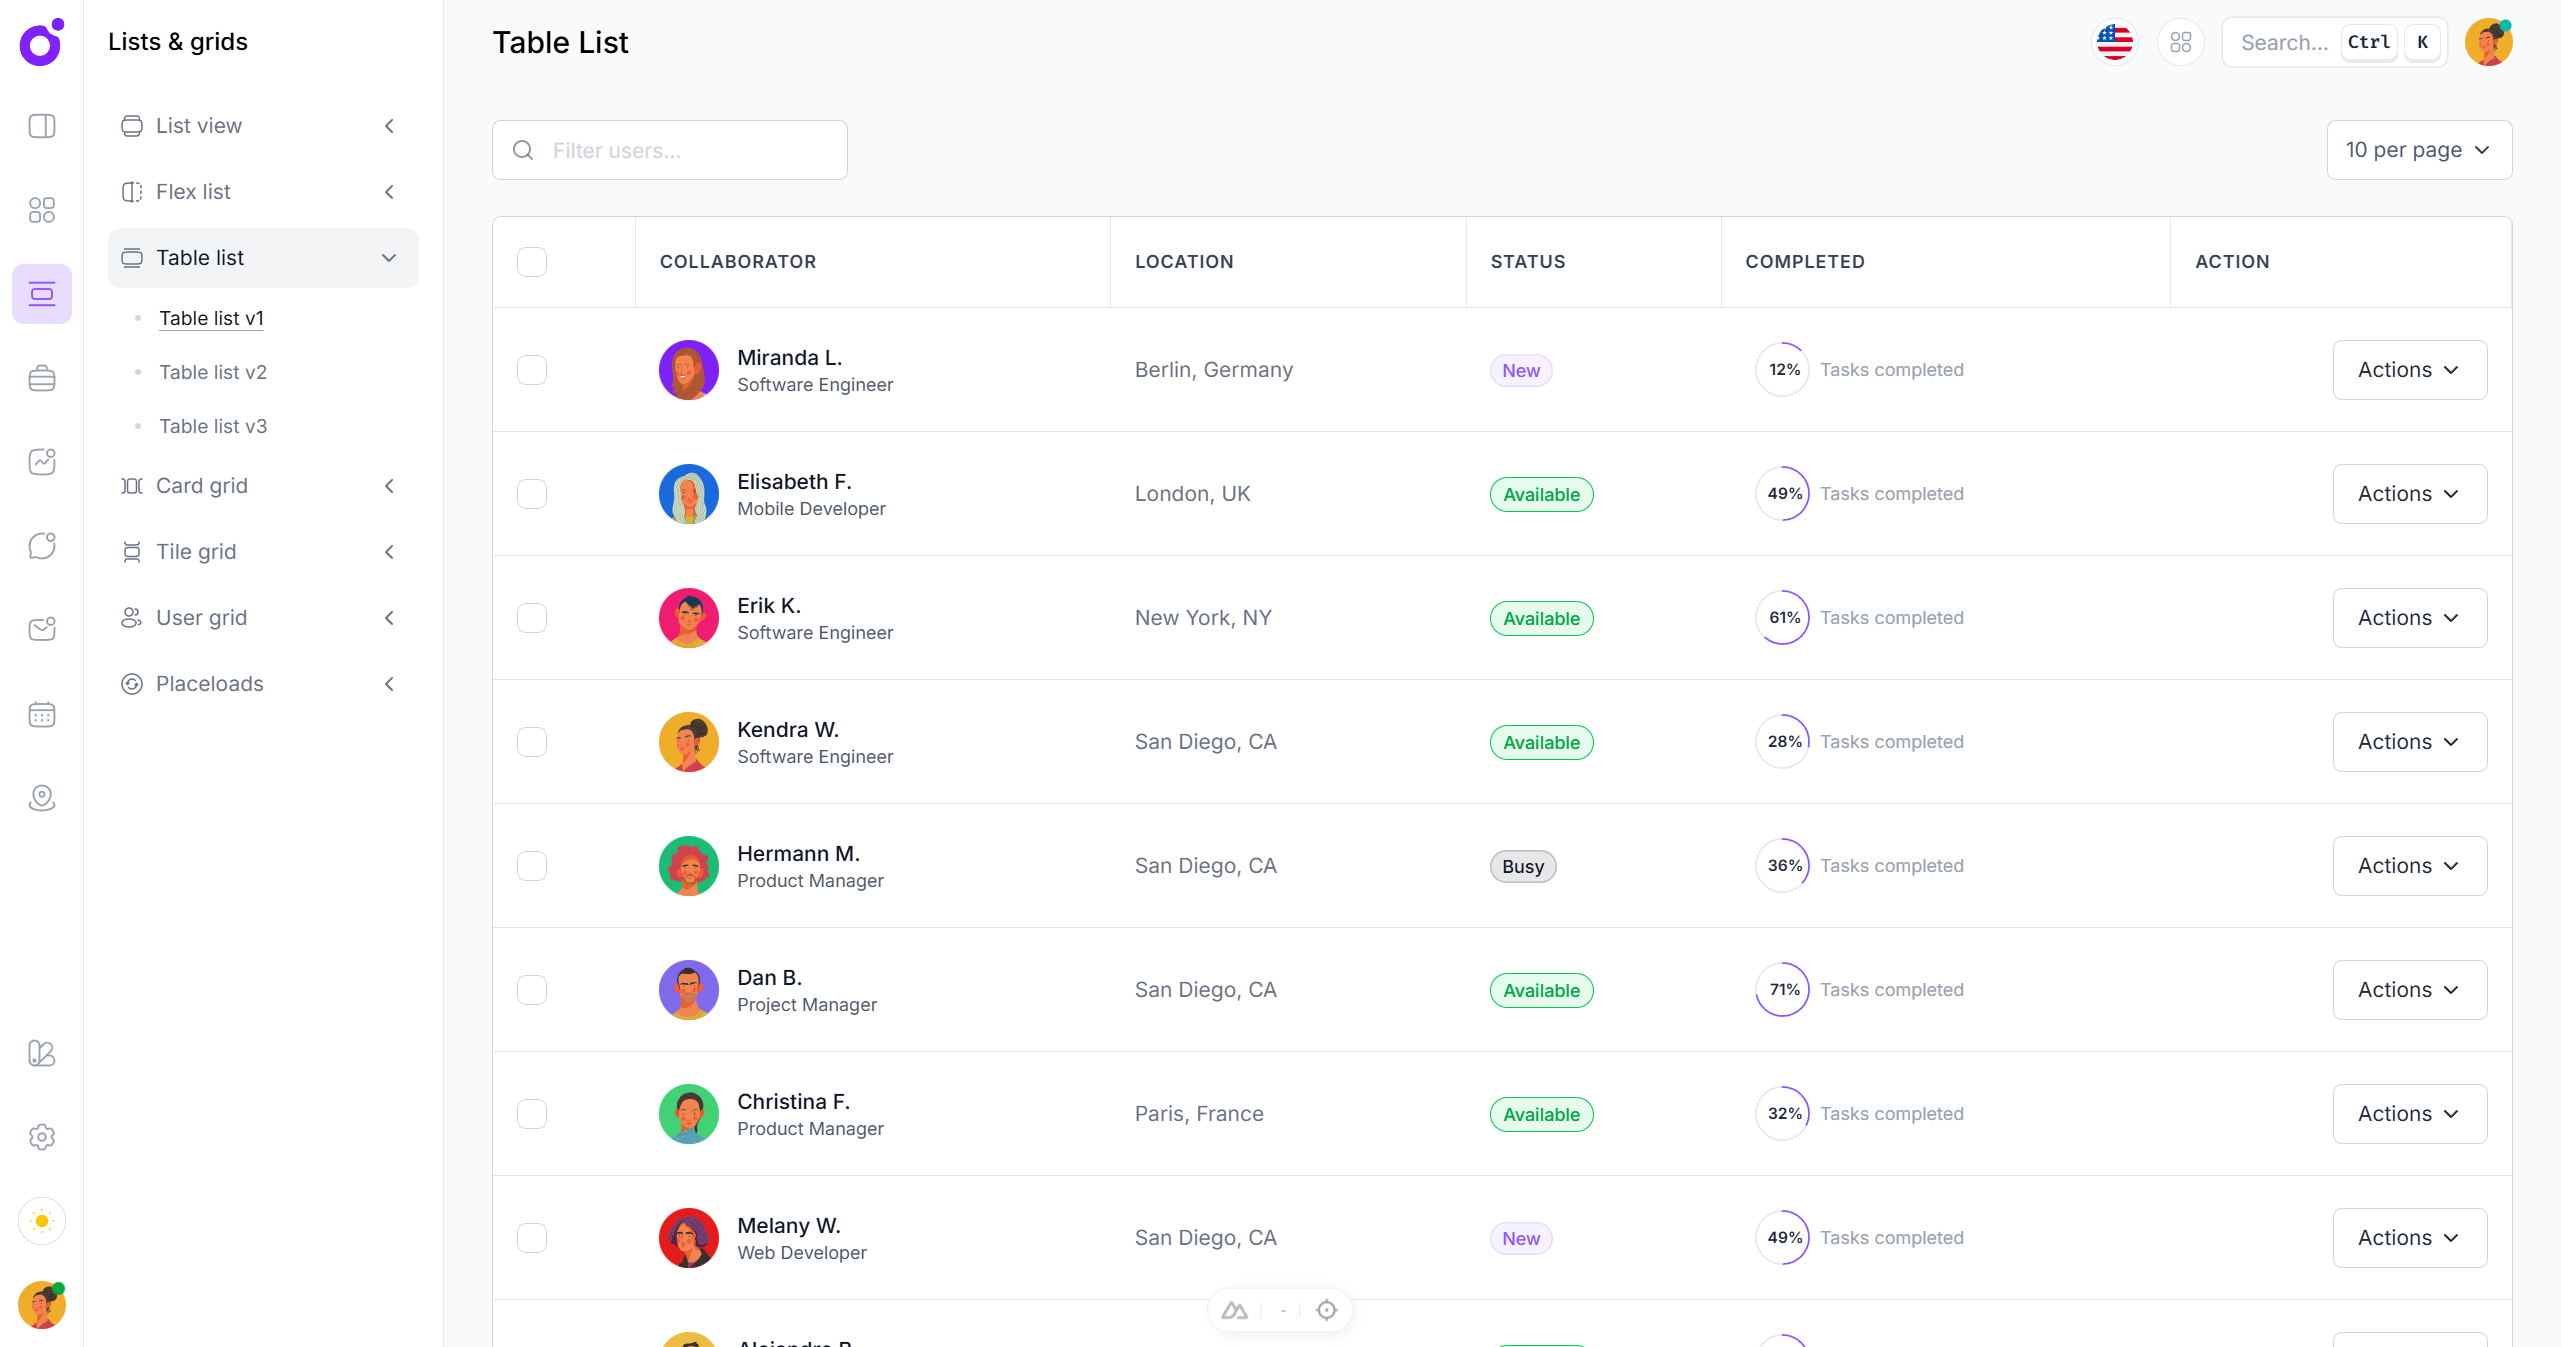Click the Filter users input field

coord(670,150)
